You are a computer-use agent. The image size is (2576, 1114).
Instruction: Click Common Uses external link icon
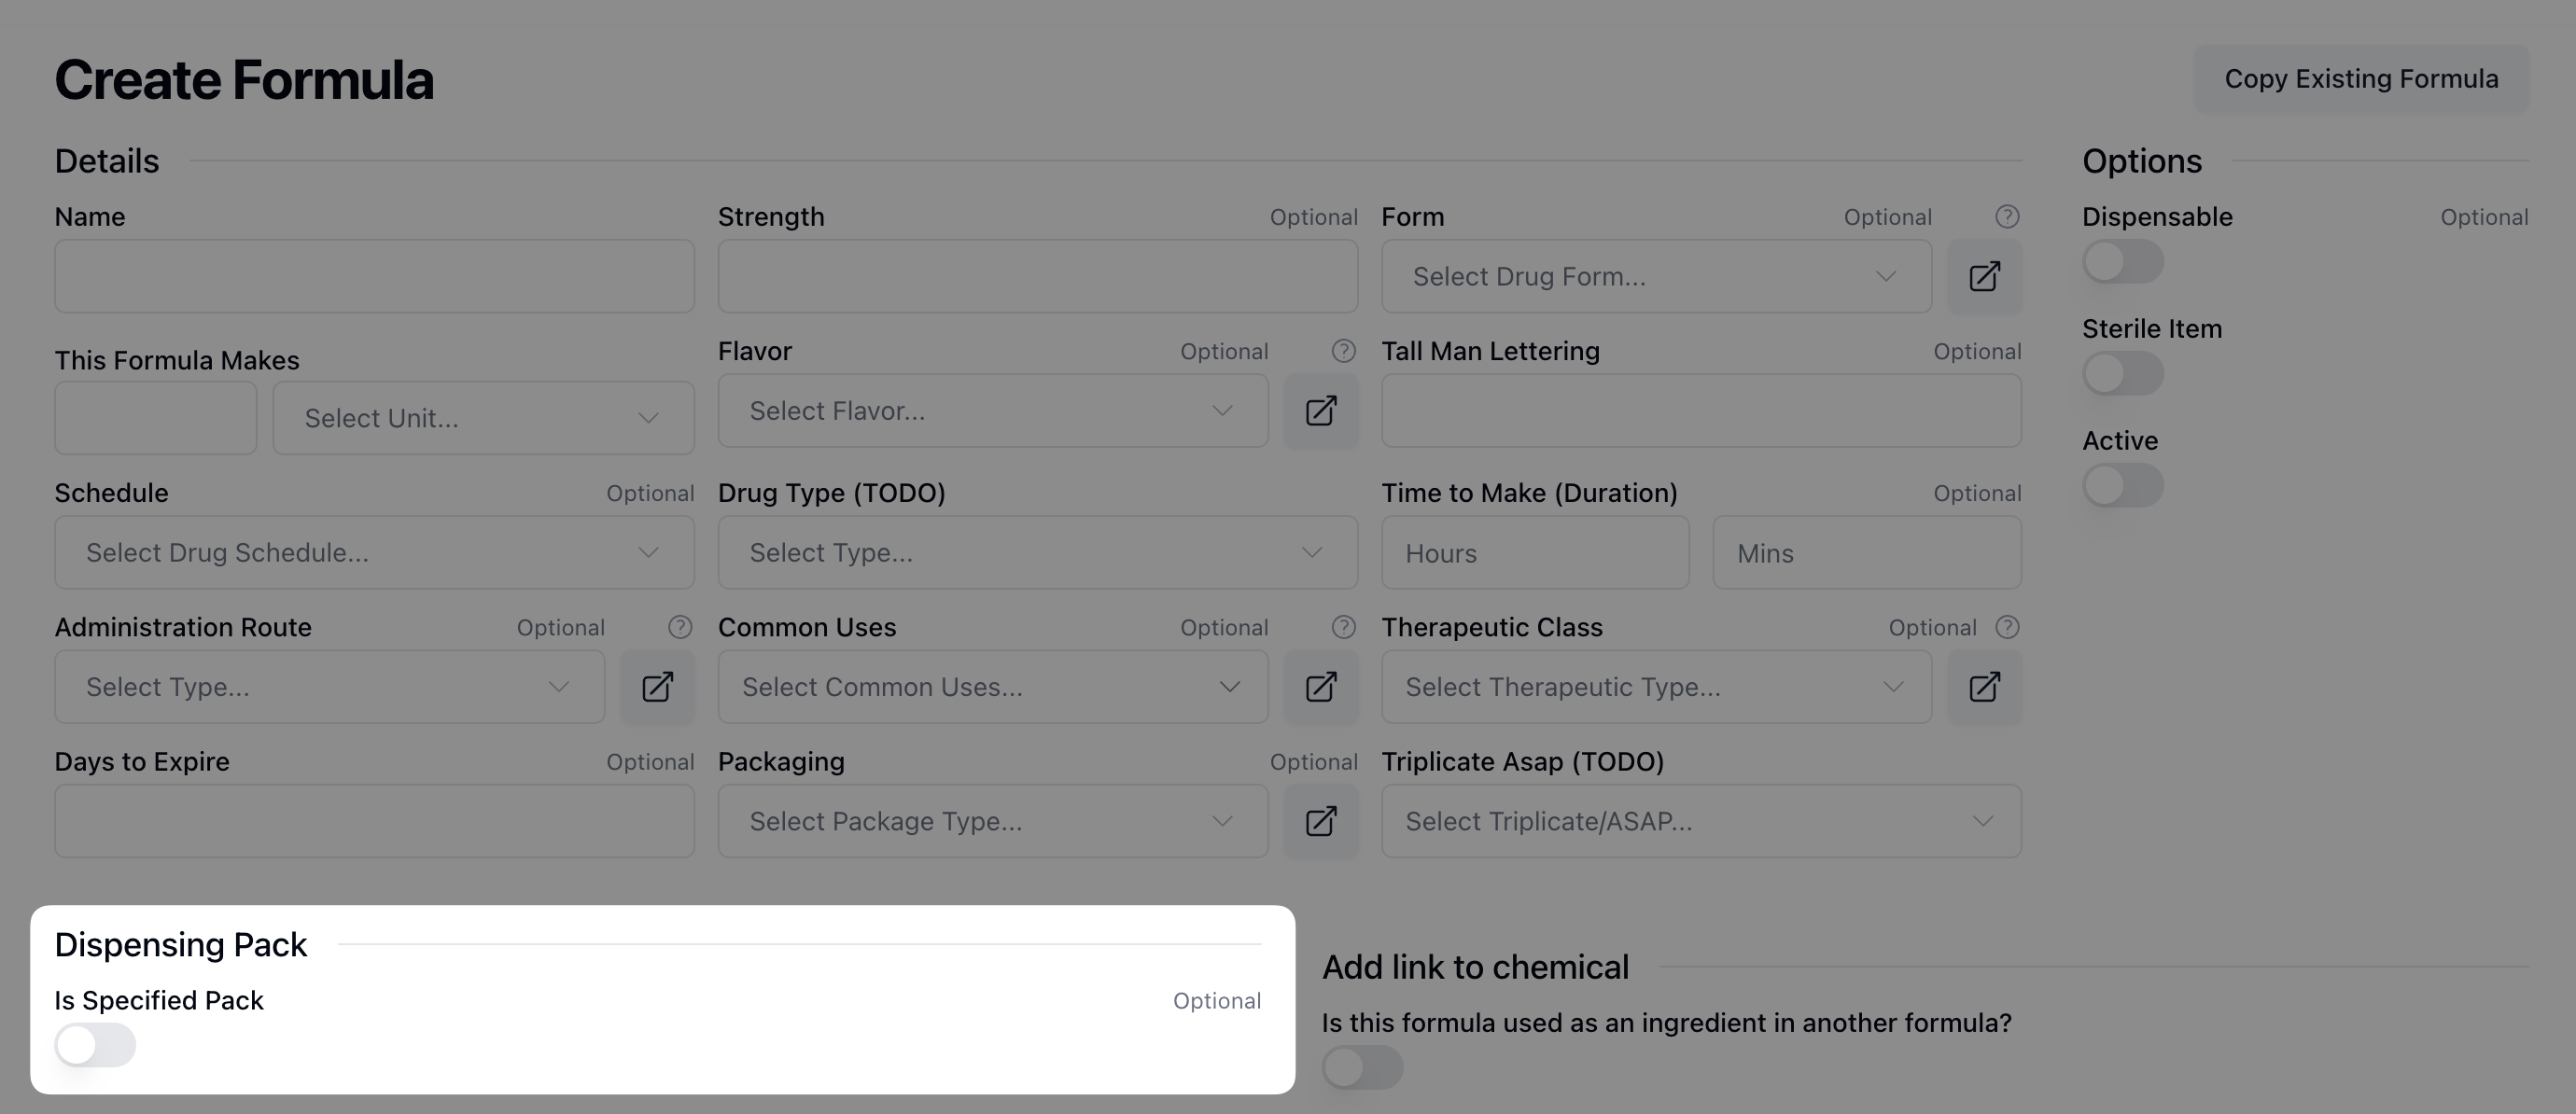(x=1320, y=687)
